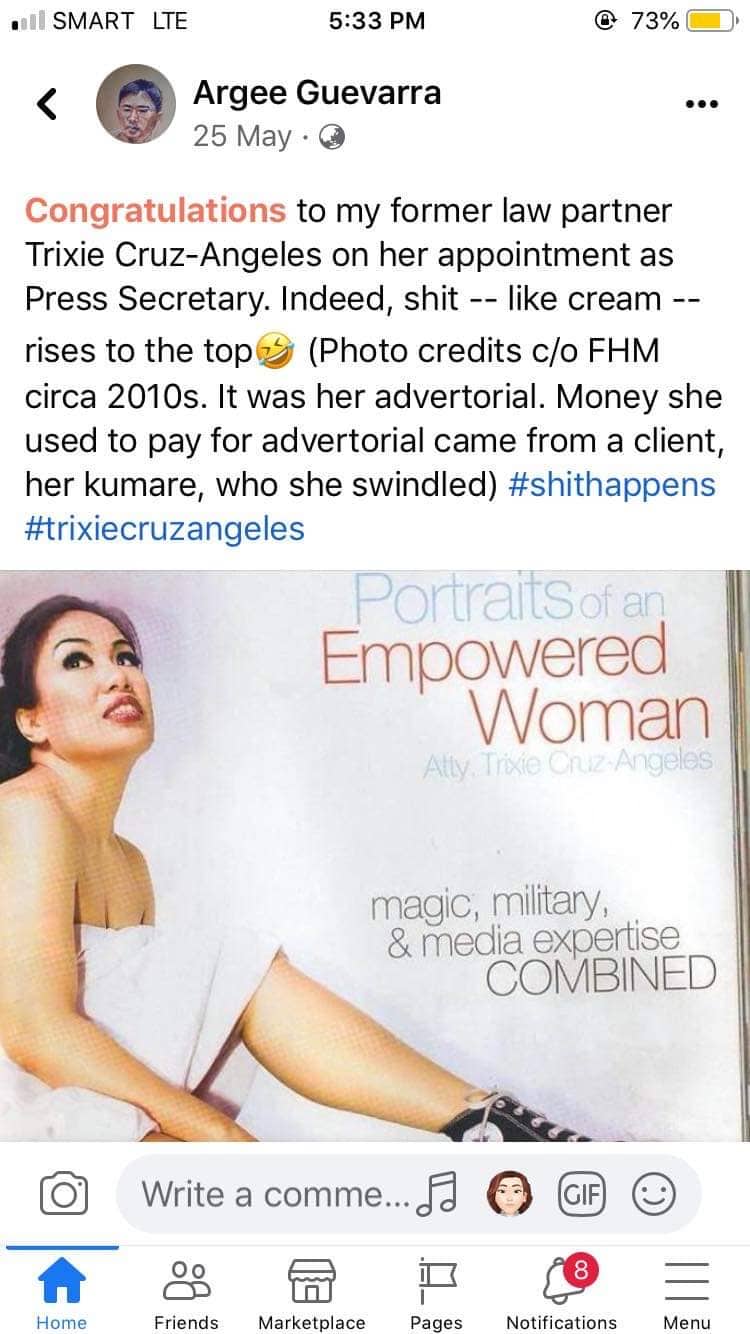
Task: Open the #trixiecruzangeles hashtag link
Action: 164,528
